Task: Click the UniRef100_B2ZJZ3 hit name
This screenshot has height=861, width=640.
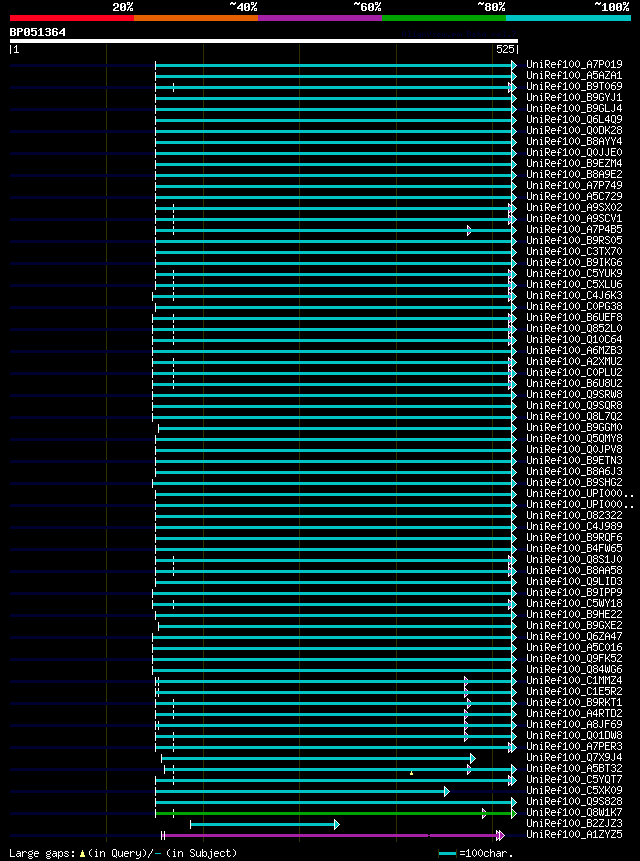Action: point(574,823)
